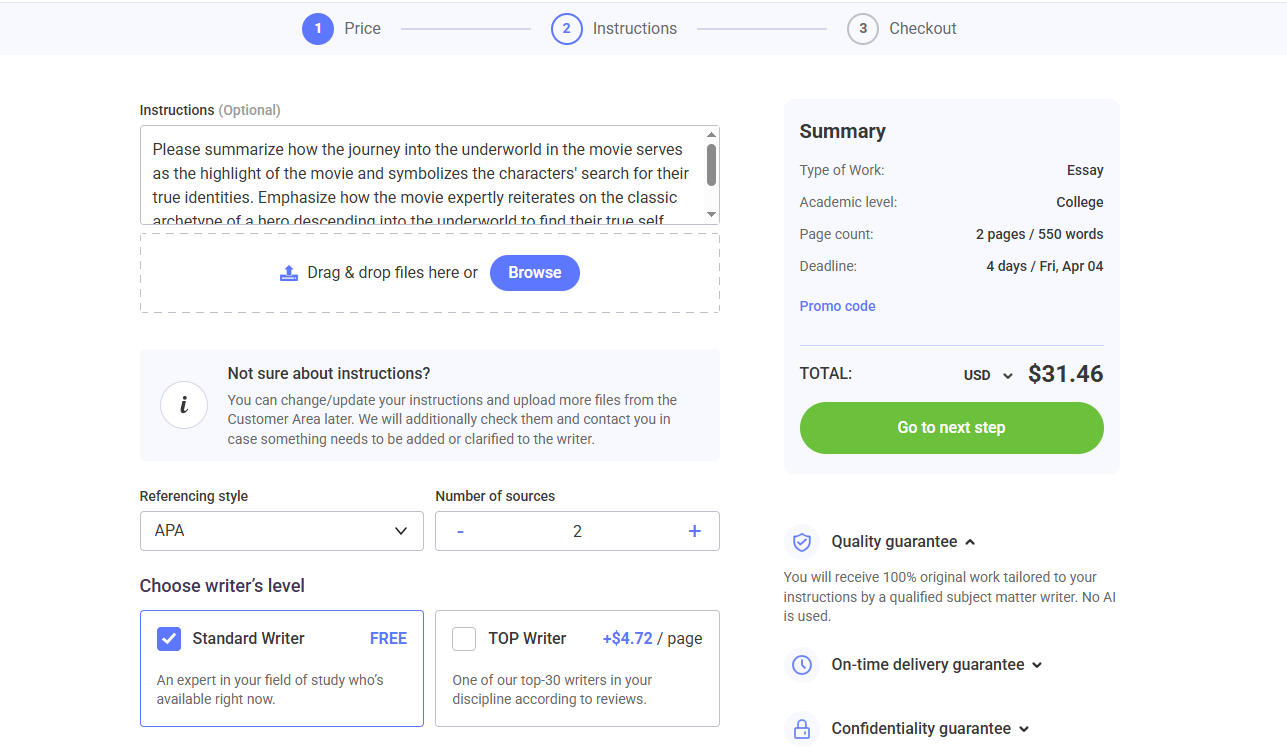This screenshot has height=753, width=1287.
Task: Uncheck the Standard Writer checkbox
Action: coord(169,639)
